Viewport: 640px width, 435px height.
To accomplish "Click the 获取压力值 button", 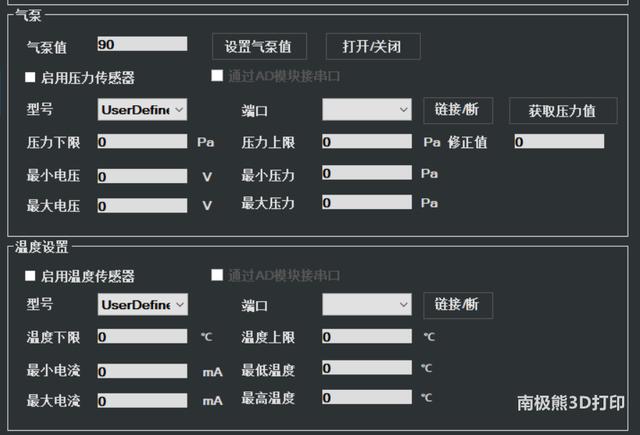I will pos(563,110).
